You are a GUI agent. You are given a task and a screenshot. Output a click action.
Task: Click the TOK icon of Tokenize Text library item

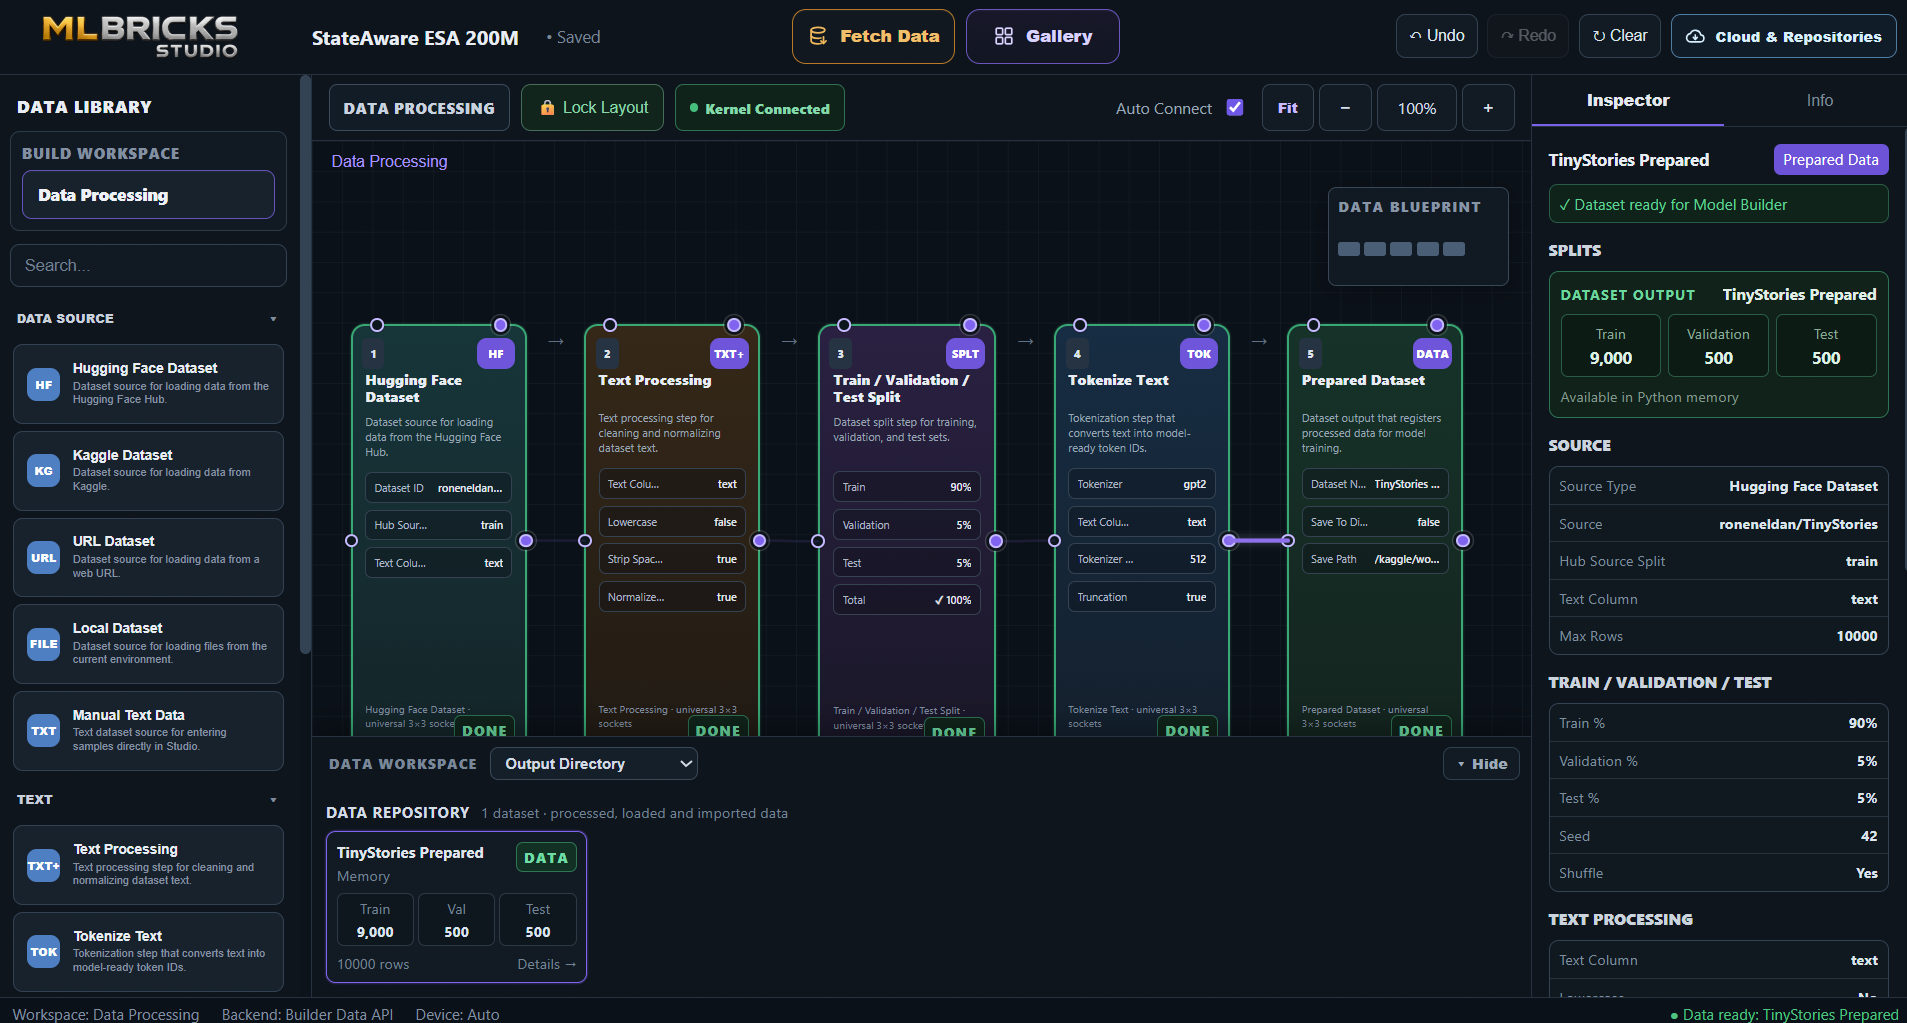tap(43, 952)
